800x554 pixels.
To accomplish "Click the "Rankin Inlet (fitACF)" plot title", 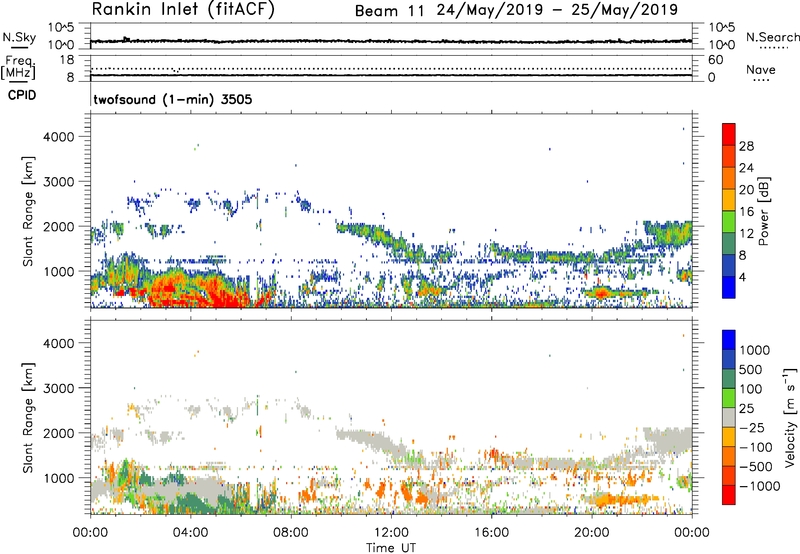I will [183, 9].
